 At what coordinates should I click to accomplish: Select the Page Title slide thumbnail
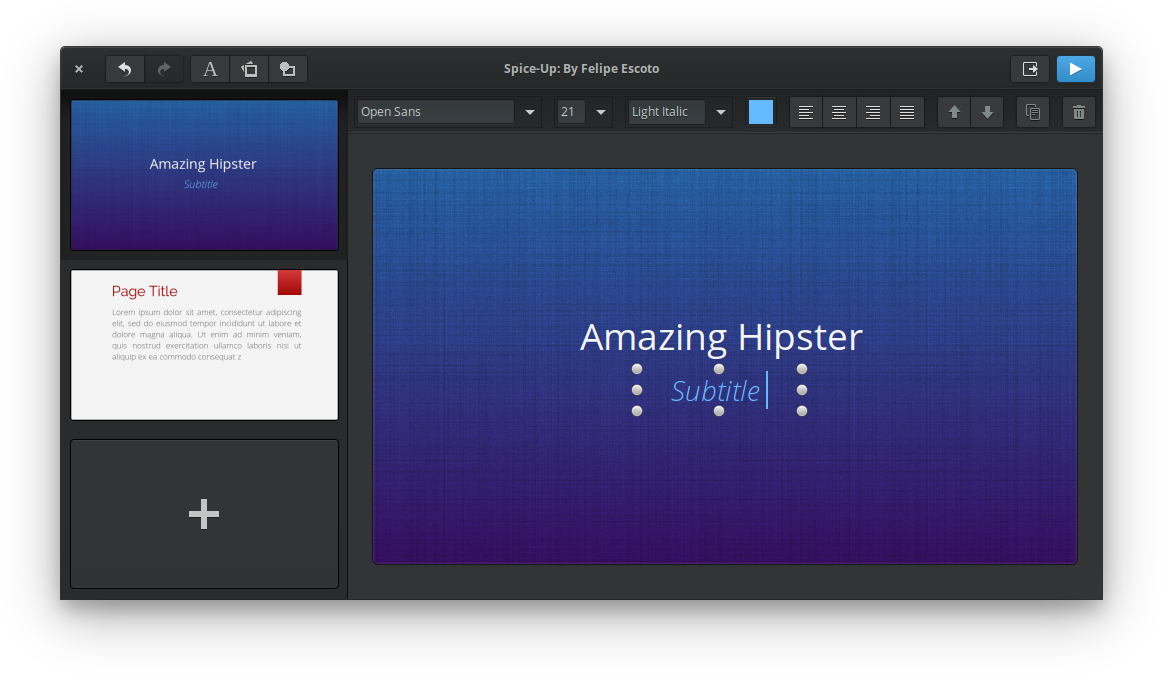pos(204,345)
